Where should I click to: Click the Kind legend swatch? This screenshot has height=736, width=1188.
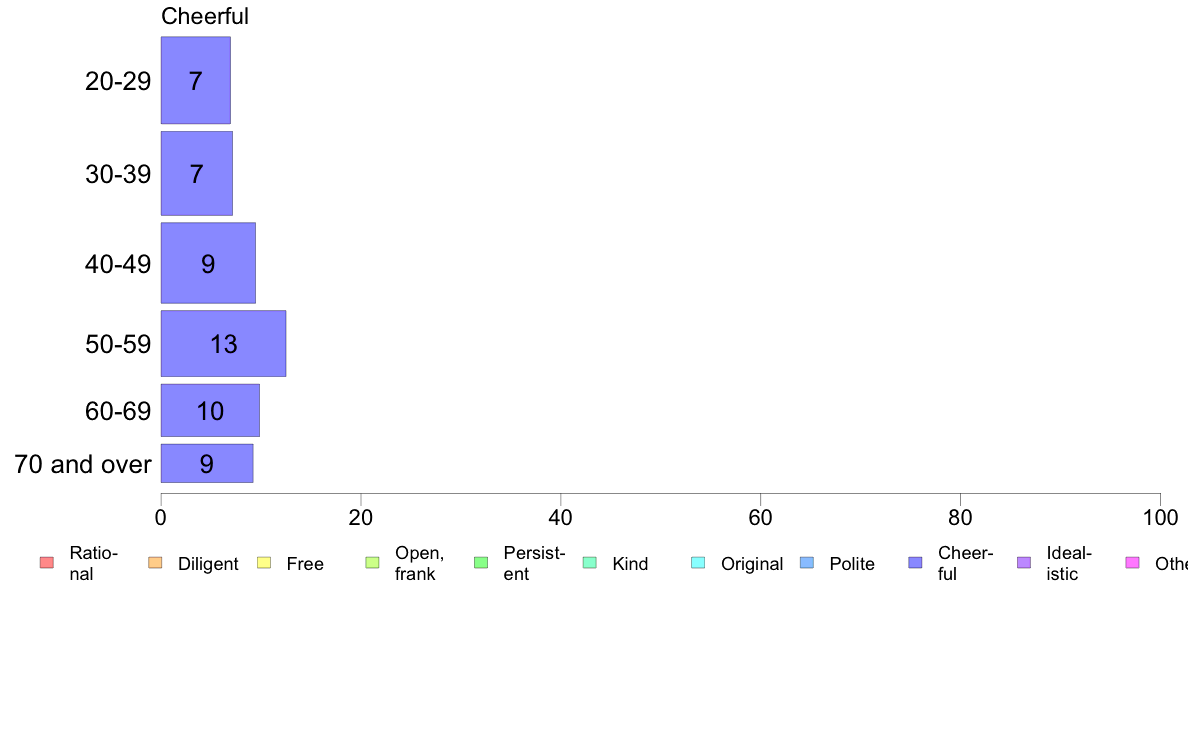(x=589, y=563)
